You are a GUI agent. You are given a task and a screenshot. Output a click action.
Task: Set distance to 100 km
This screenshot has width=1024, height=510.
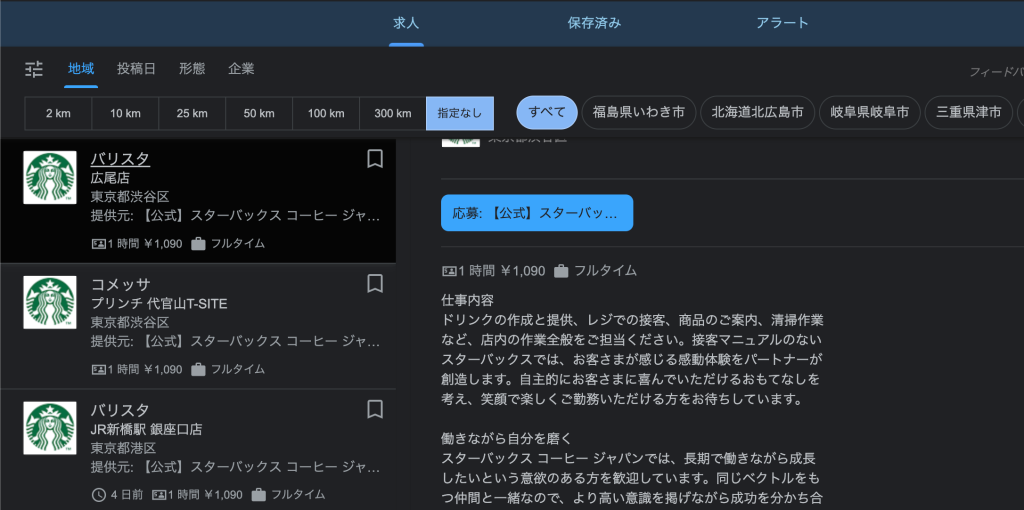[326, 114]
